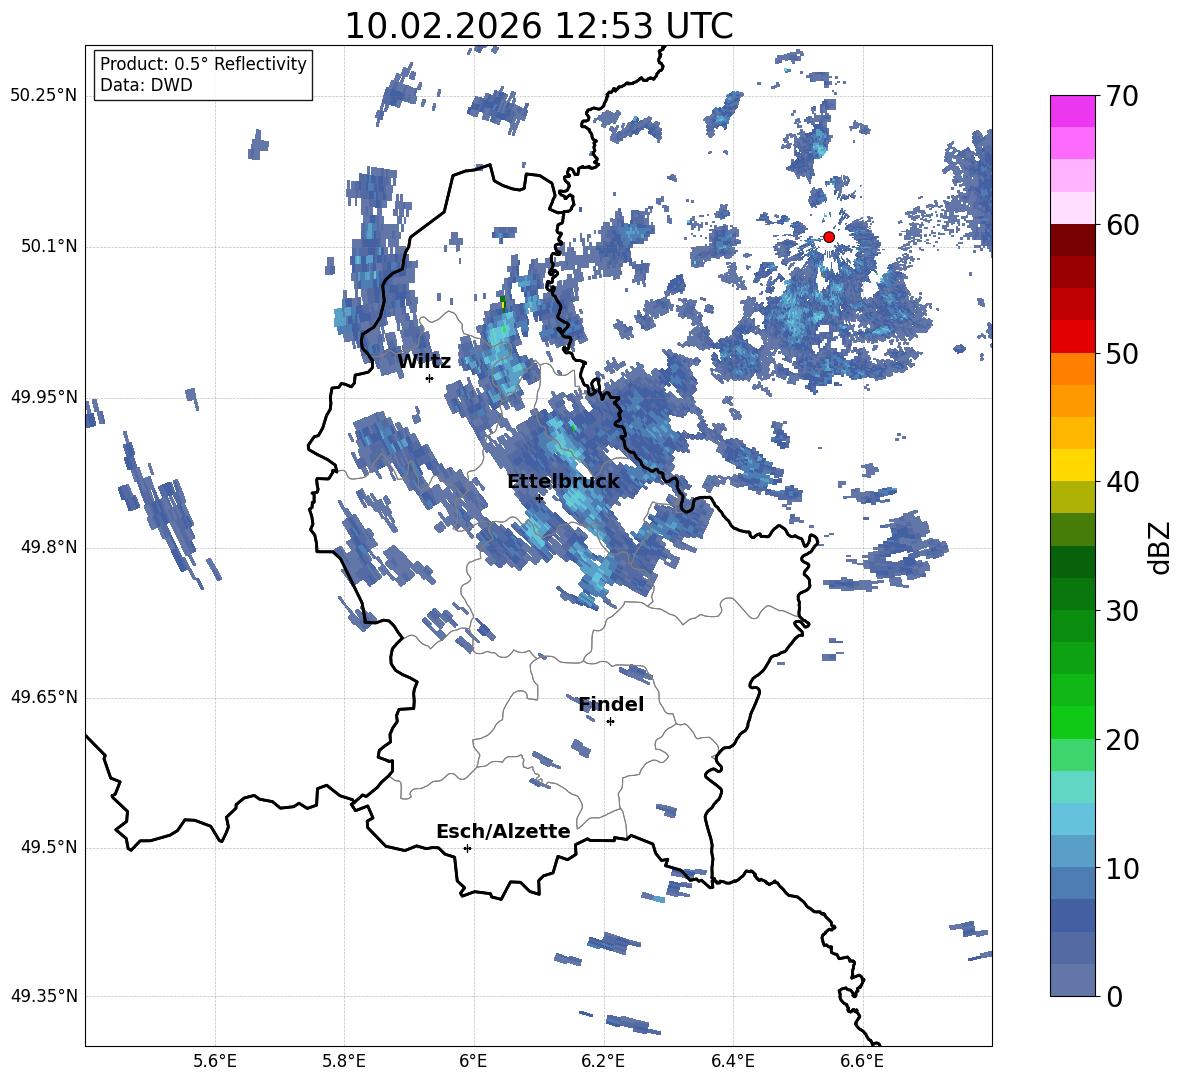
Task: Click the colorbar tick label 50
Action: click(x=1121, y=353)
